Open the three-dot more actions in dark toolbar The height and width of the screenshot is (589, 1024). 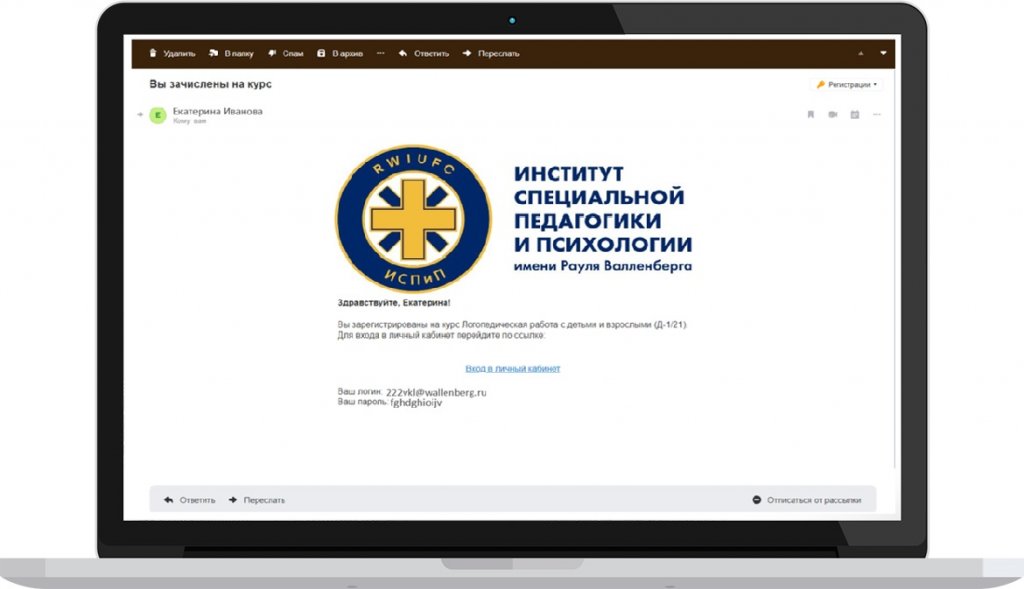381,54
